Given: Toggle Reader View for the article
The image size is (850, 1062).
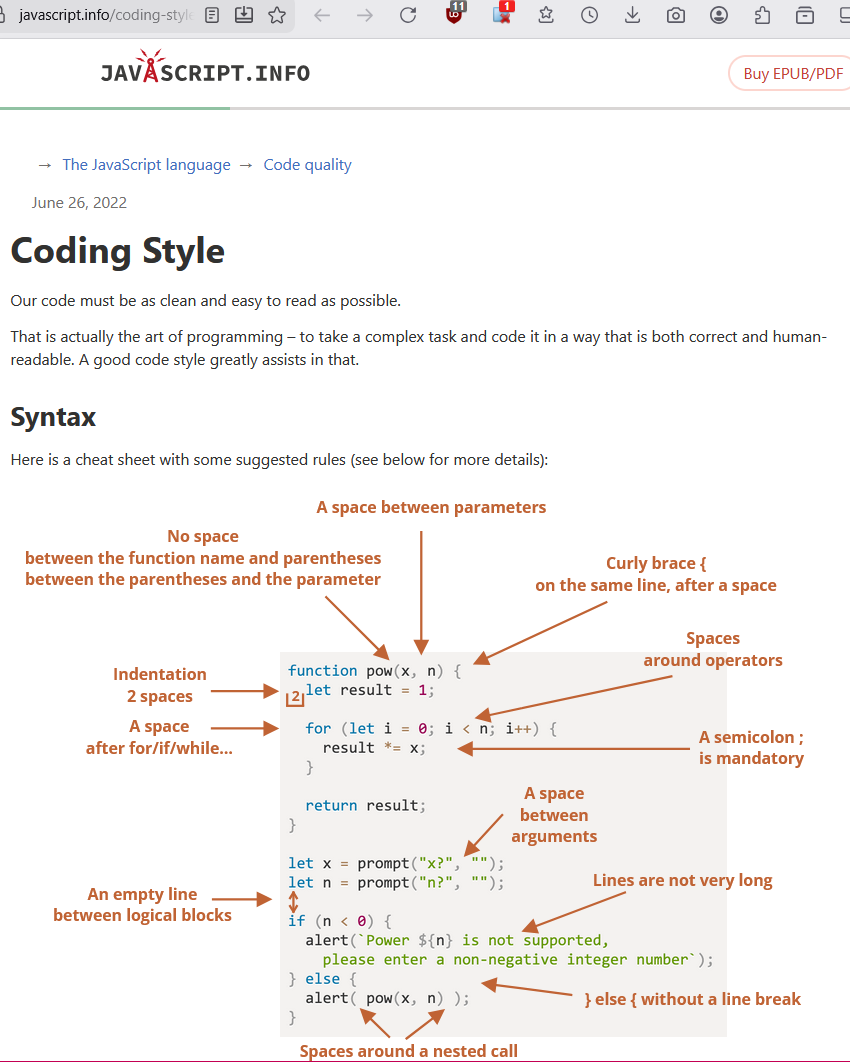Looking at the screenshot, I should click(211, 16).
